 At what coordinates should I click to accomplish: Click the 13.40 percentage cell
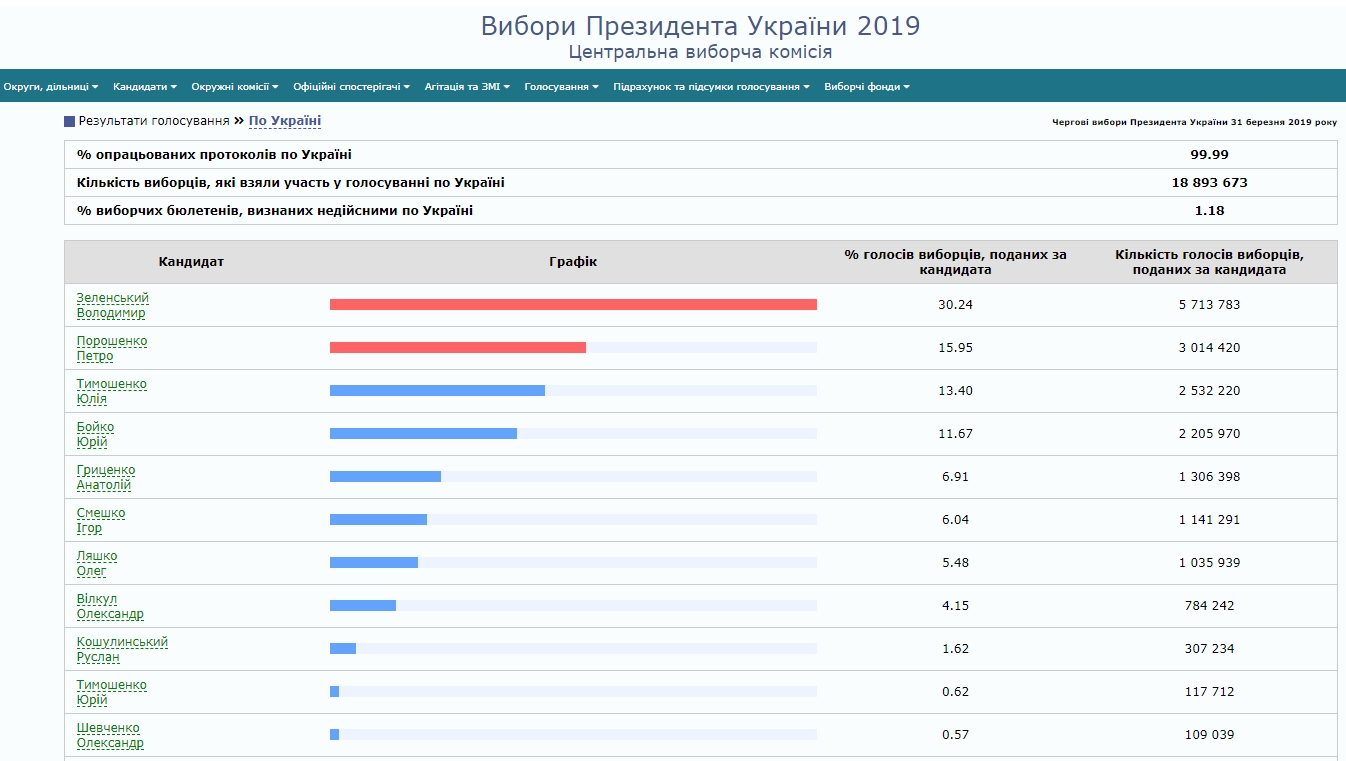point(955,391)
